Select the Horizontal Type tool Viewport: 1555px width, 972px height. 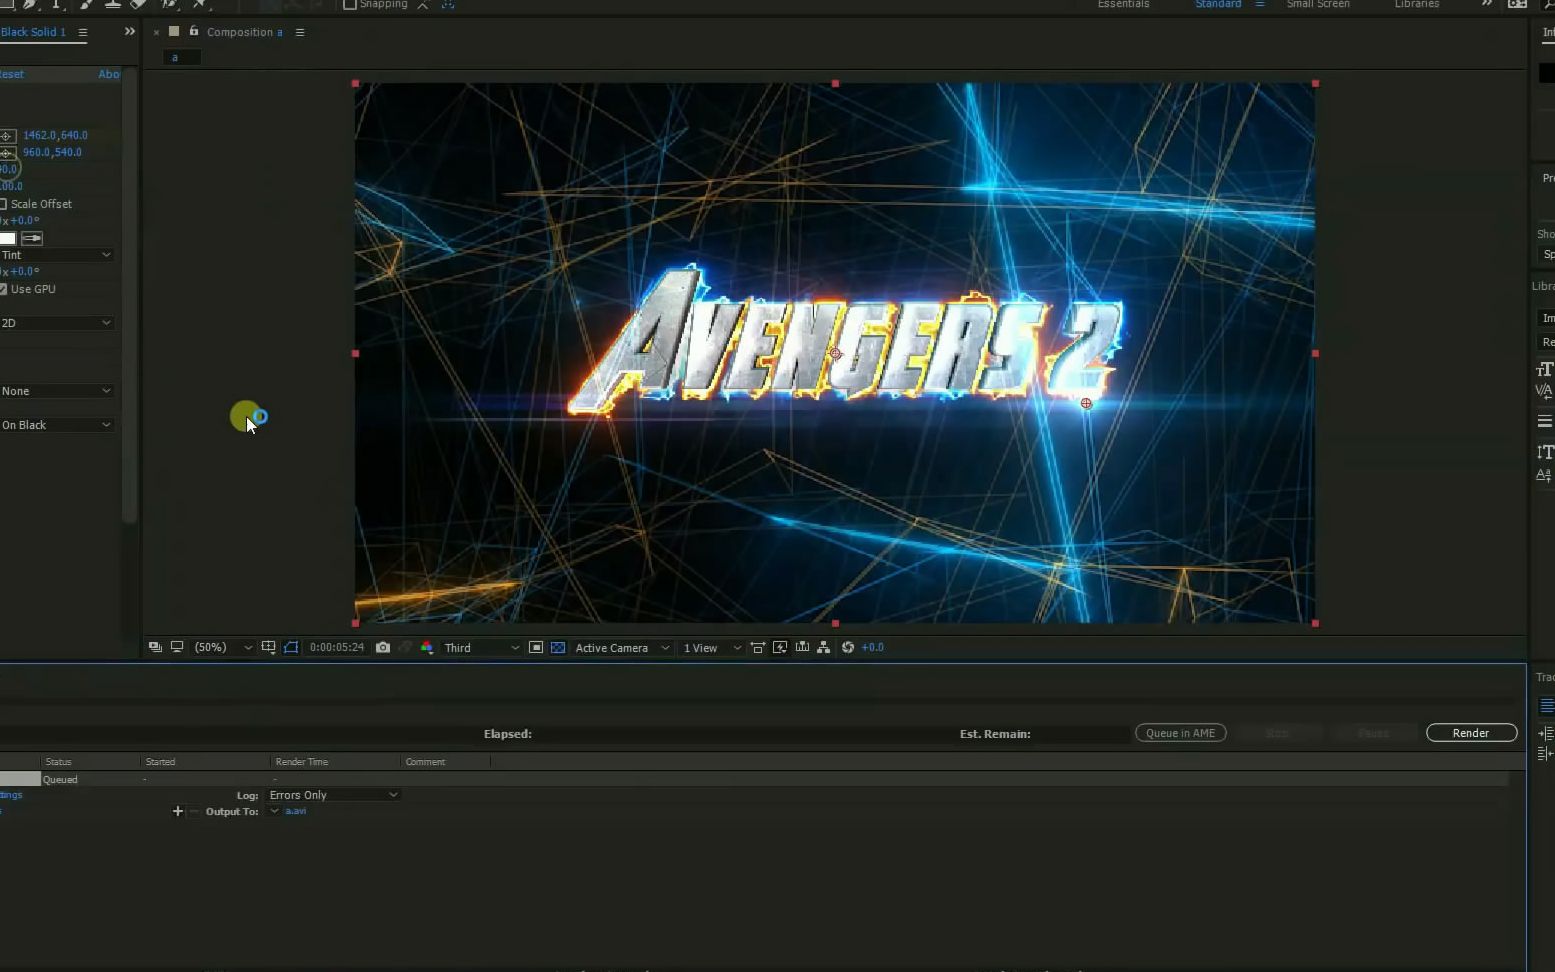pyautogui.click(x=57, y=5)
